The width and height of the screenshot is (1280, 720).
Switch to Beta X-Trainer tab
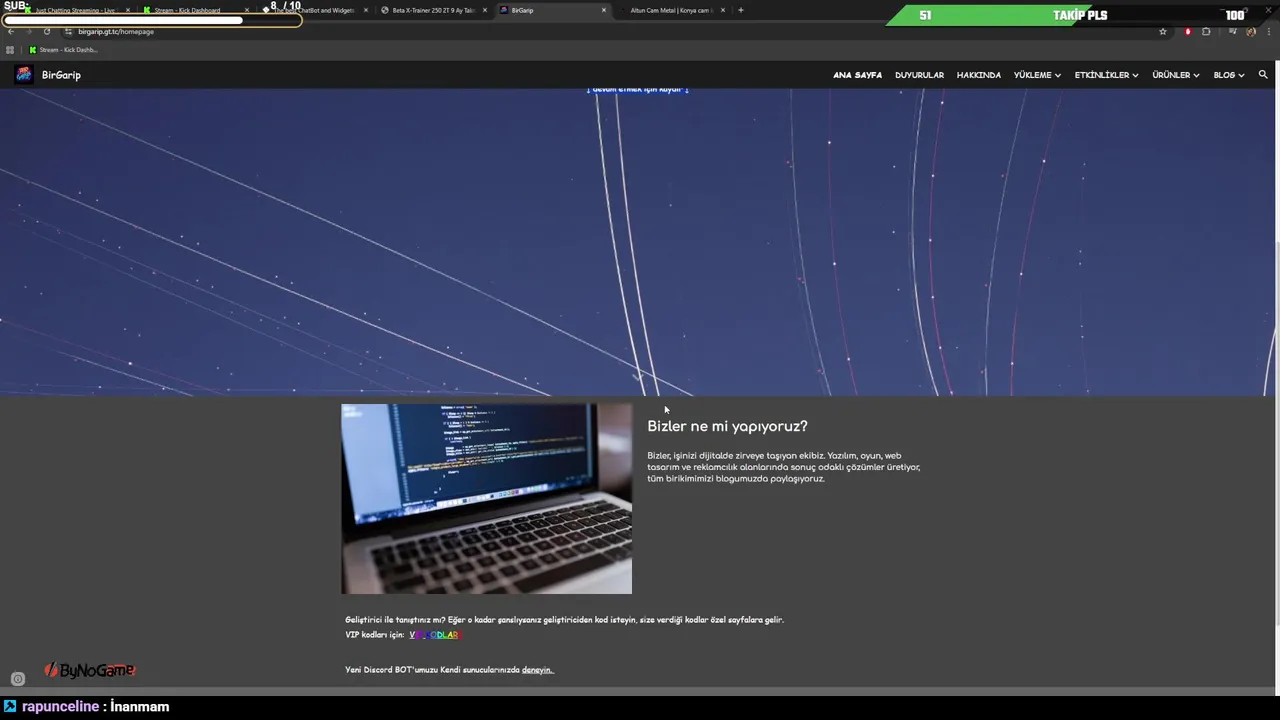click(x=432, y=10)
